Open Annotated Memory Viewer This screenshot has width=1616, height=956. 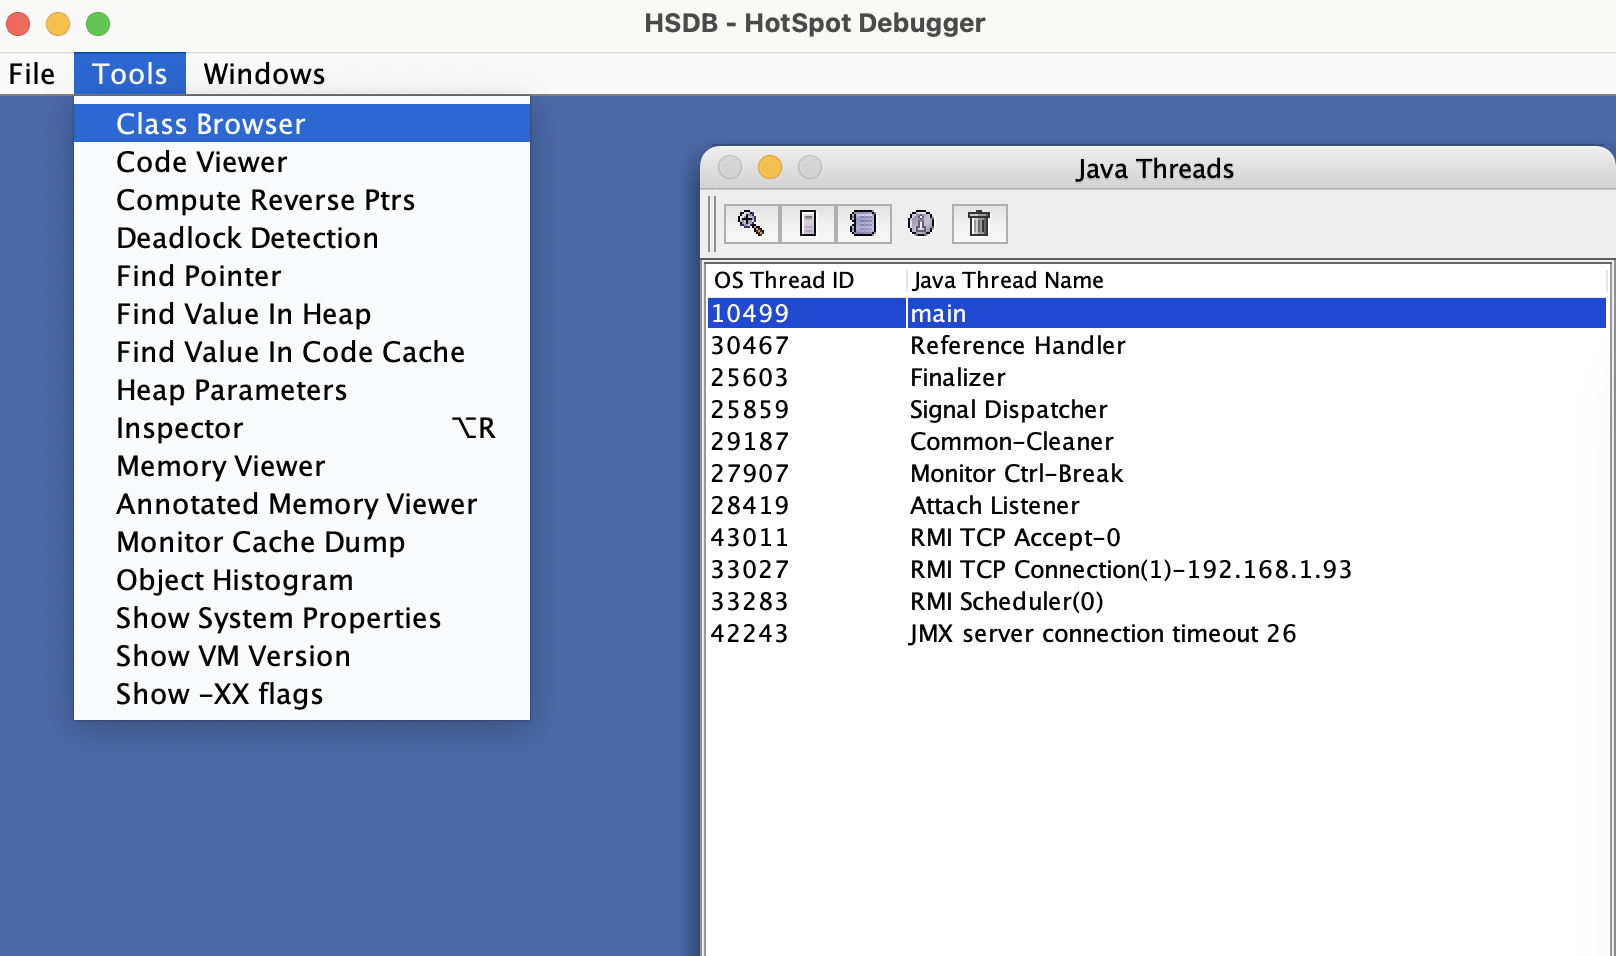coord(302,504)
